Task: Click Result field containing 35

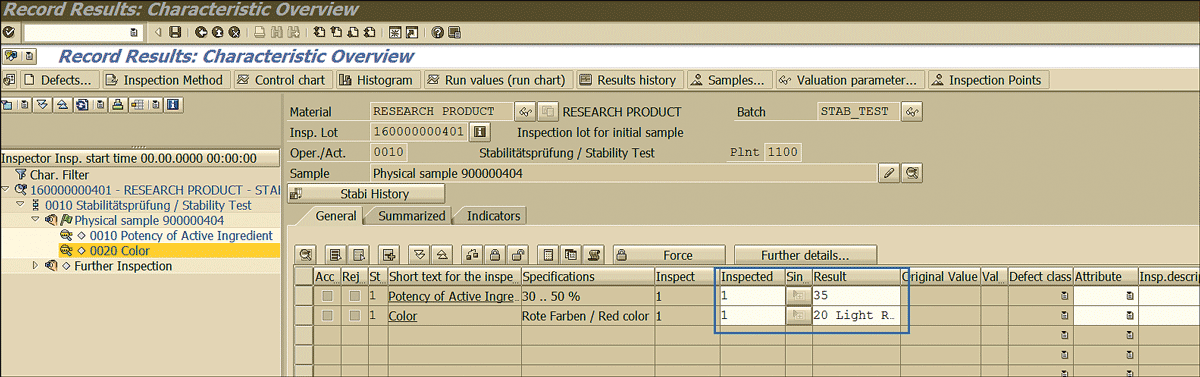Action: tap(856, 296)
